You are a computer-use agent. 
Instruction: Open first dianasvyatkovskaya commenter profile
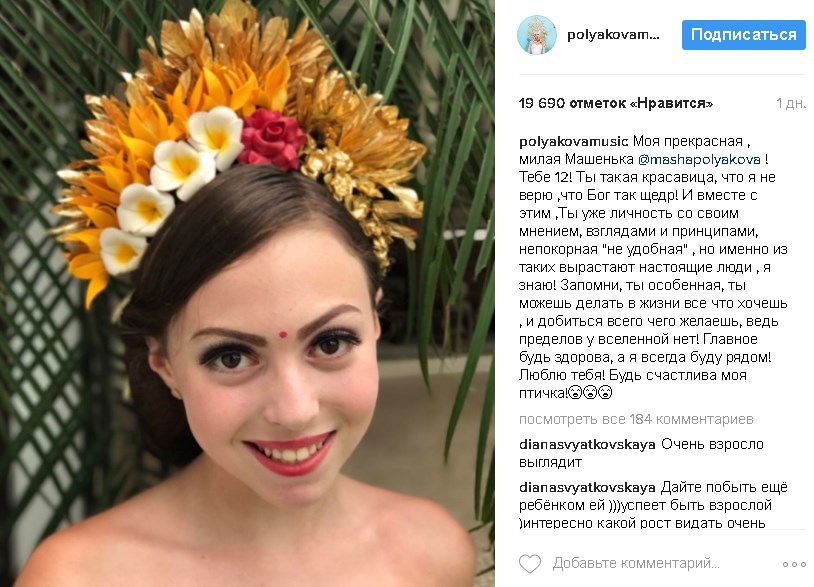coord(587,445)
